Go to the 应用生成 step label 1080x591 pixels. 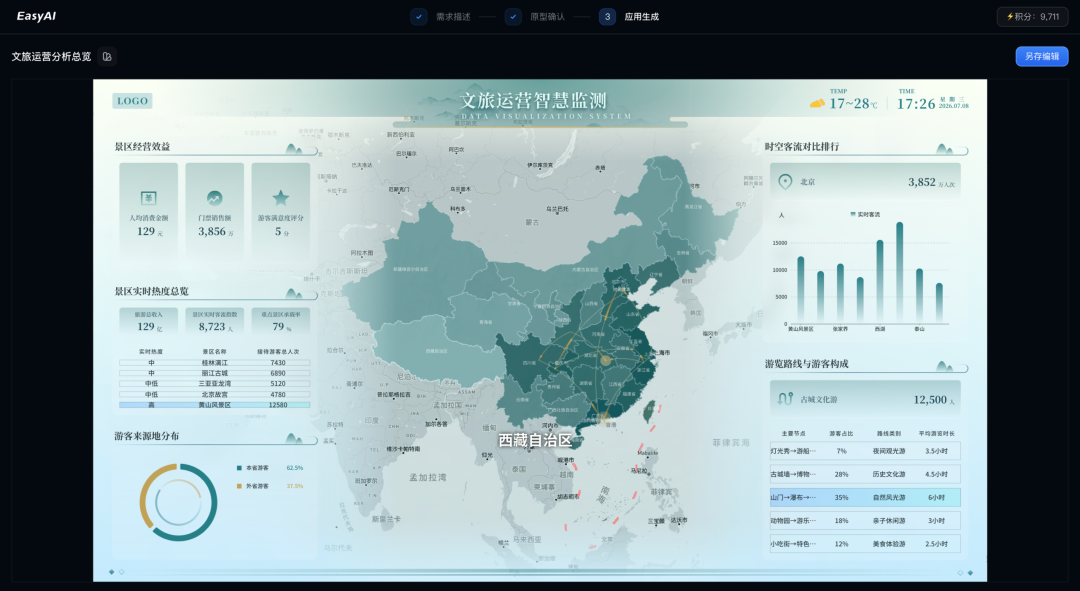tap(642, 17)
